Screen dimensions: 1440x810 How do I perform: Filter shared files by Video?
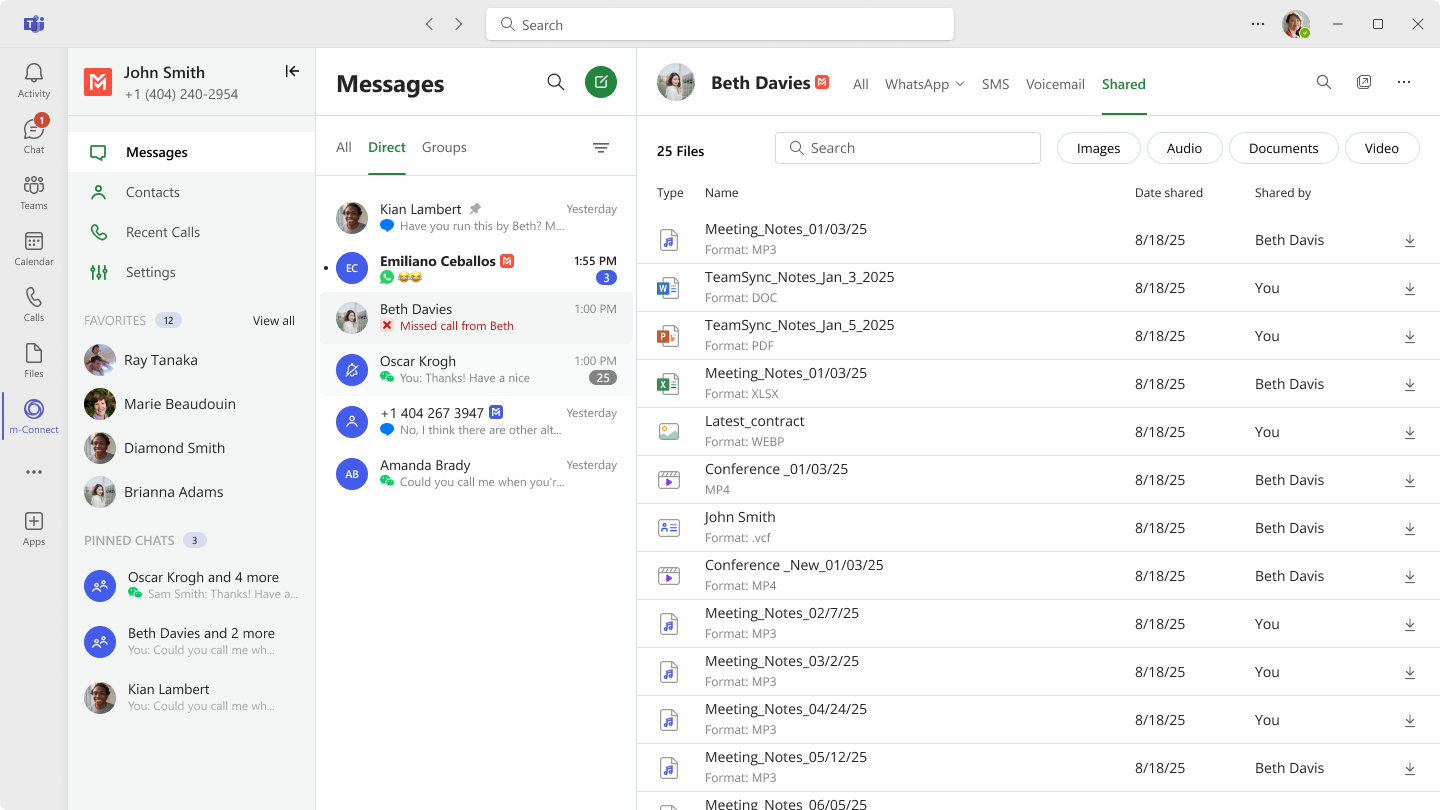click(x=1382, y=148)
